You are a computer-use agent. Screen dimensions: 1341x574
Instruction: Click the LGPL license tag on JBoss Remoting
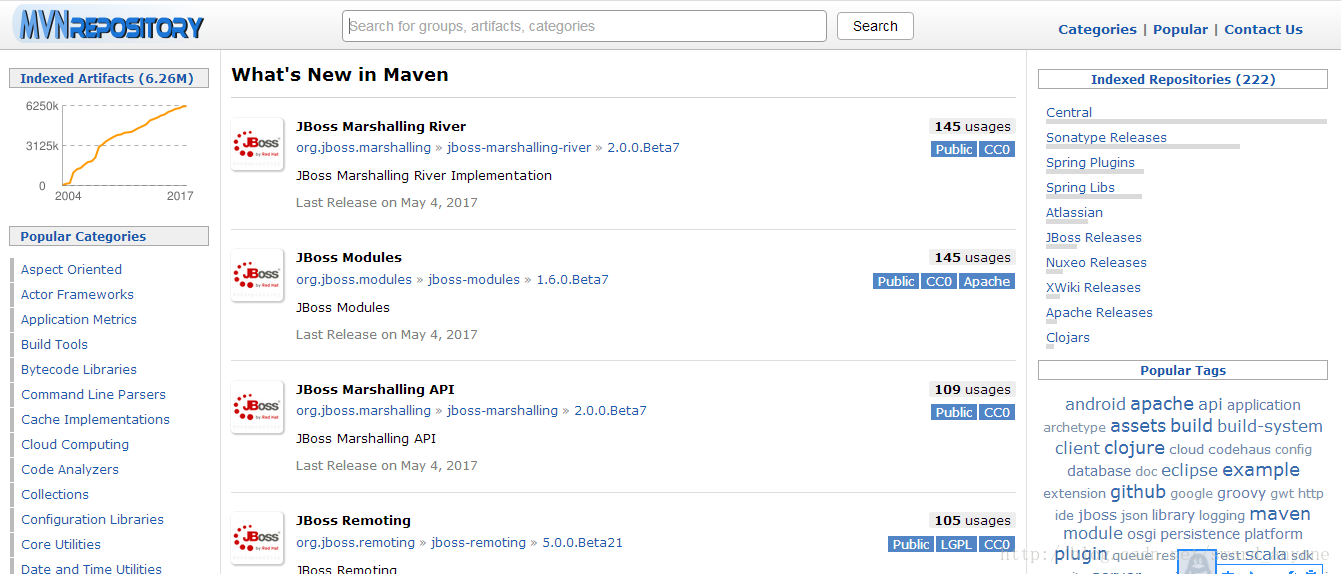[957, 544]
